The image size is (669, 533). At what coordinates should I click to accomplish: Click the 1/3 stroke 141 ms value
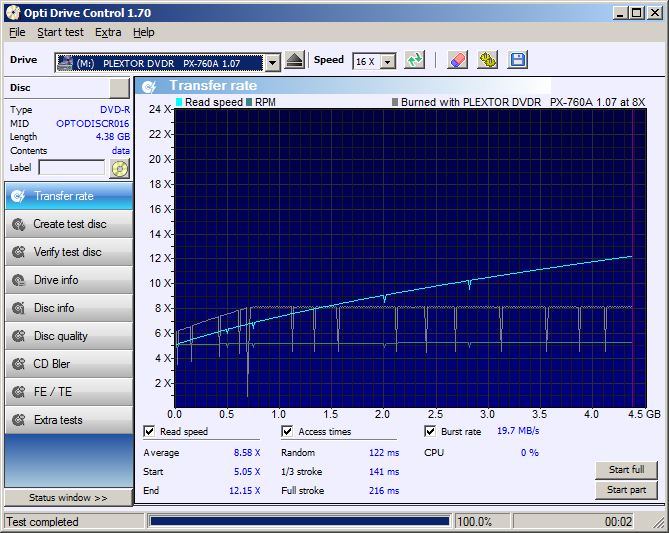pyautogui.click(x=384, y=472)
